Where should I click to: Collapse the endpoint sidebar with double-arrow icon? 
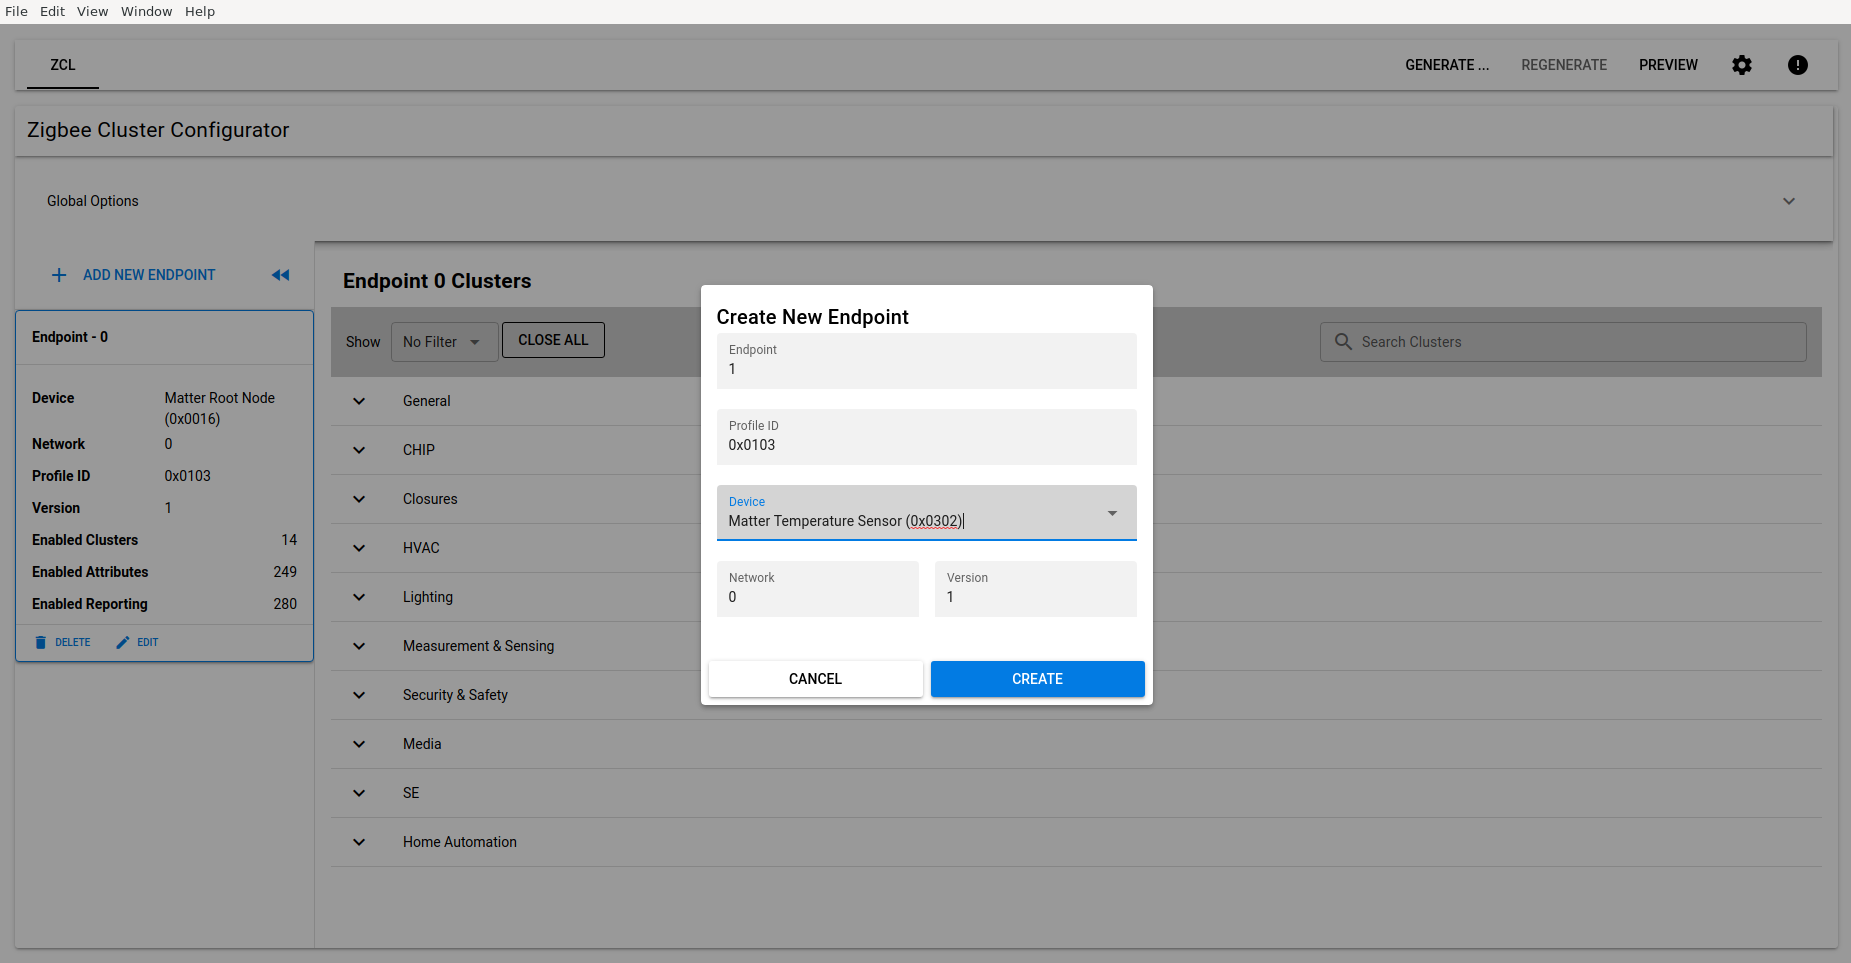point(280,275)
